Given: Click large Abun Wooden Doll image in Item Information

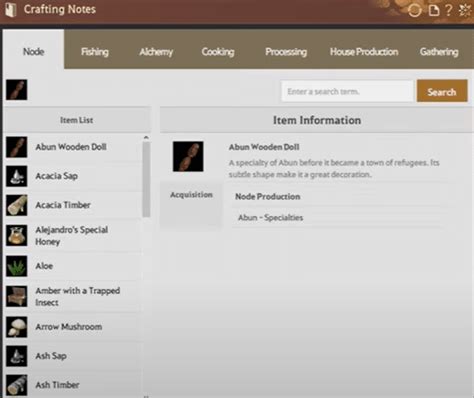Looking at the screenshot, I should click(x=188, y=156).
